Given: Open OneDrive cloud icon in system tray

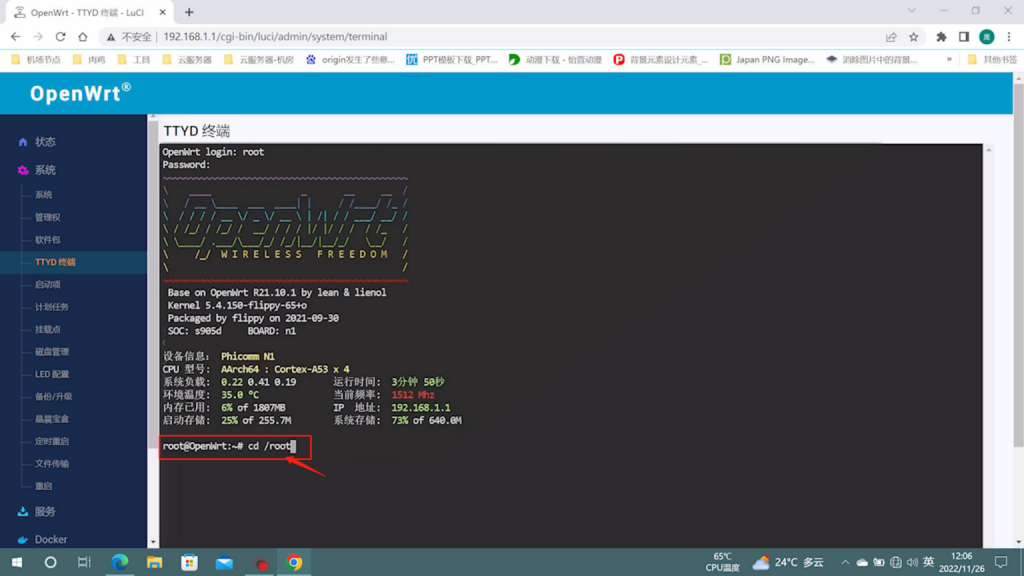Looking at the screenshot, I should 862,562.
